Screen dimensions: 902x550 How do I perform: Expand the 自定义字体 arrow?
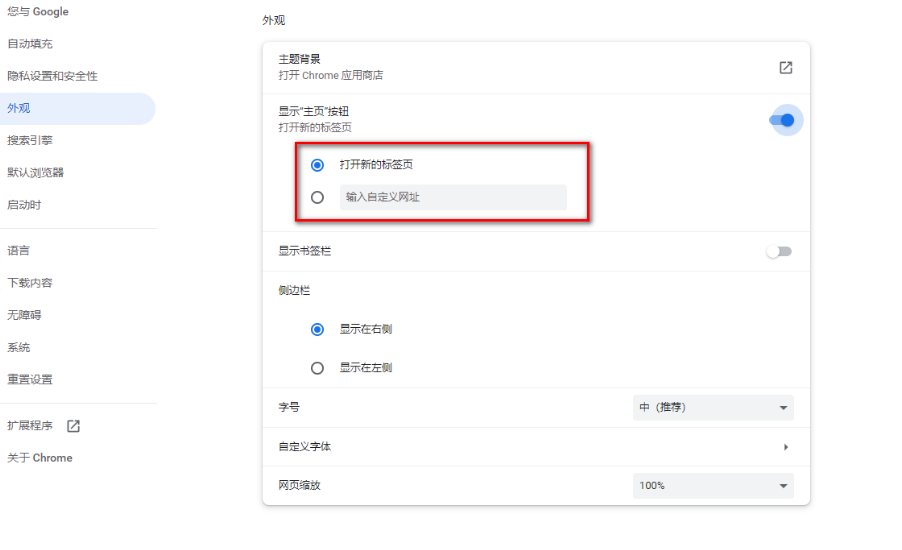point(785,446)
